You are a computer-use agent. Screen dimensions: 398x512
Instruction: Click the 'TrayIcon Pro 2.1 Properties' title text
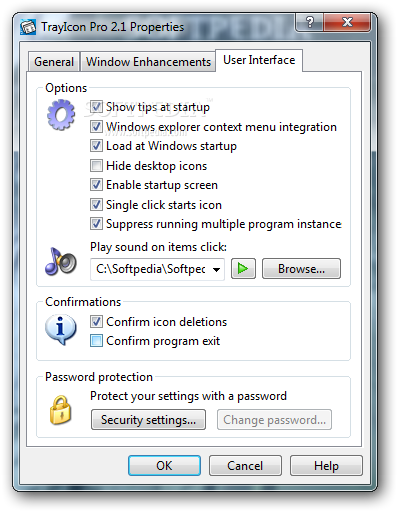point(113,27)
